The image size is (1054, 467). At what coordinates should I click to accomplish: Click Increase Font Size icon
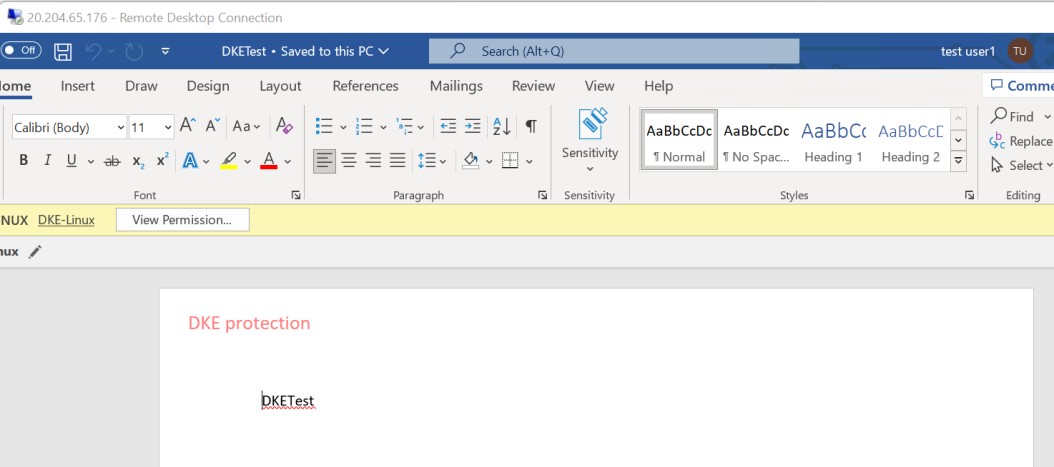[x=188, y=125]
